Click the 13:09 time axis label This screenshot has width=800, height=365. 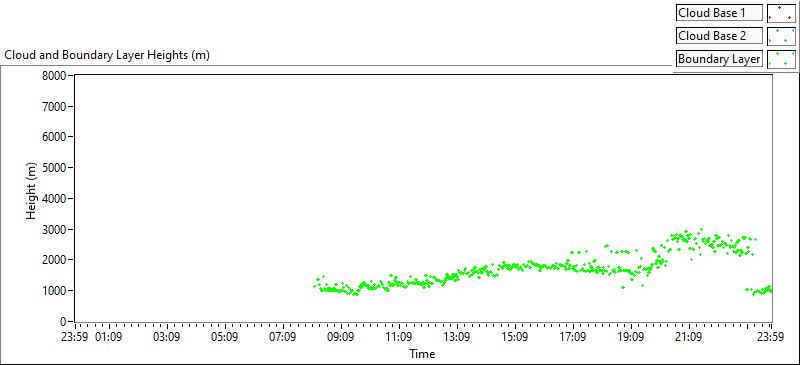point(457,336)
